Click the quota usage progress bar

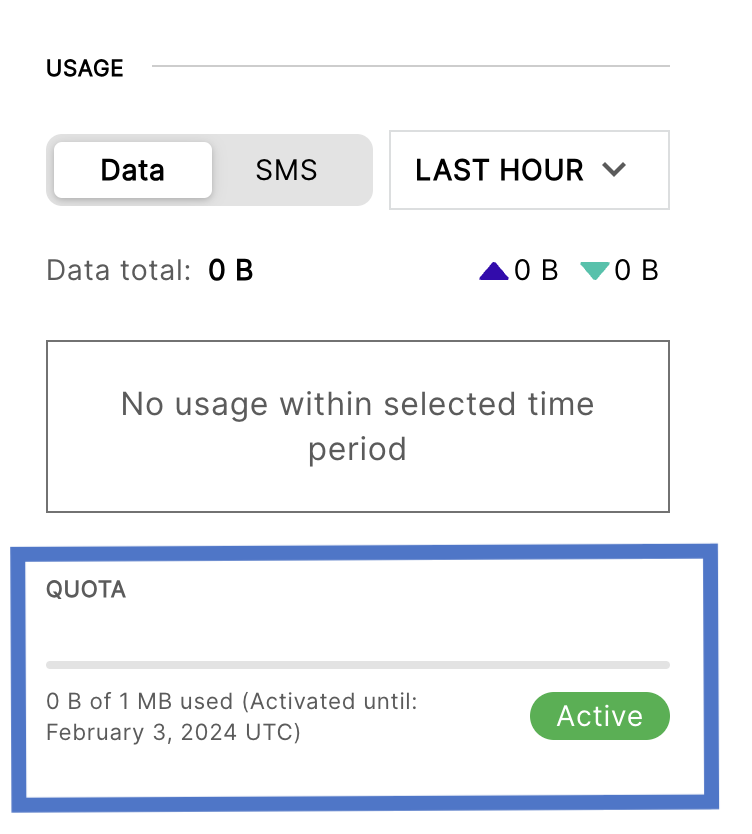click(x=357, y=664)
